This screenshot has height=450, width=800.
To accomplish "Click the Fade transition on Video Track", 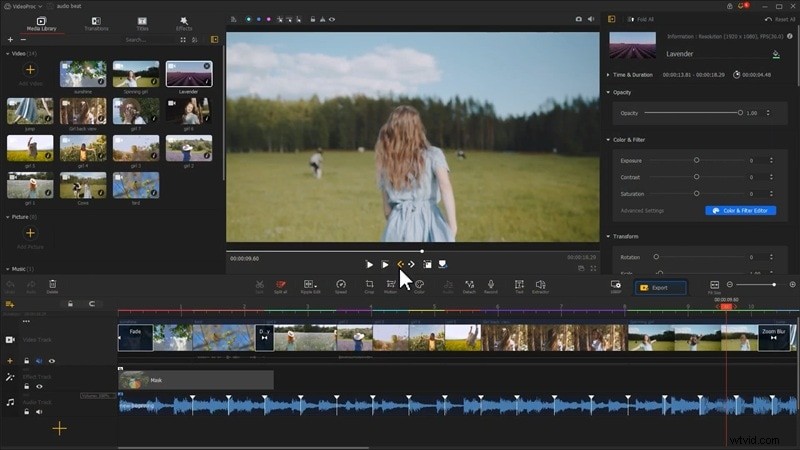I will [135, 337].
